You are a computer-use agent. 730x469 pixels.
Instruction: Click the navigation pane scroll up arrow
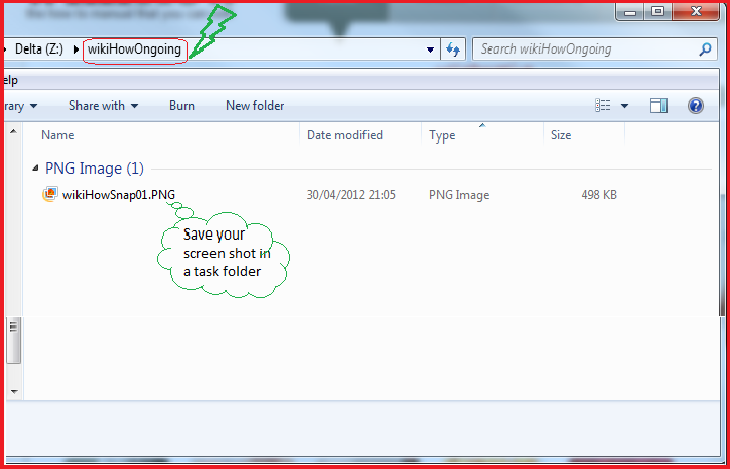(x=13, y=131)
